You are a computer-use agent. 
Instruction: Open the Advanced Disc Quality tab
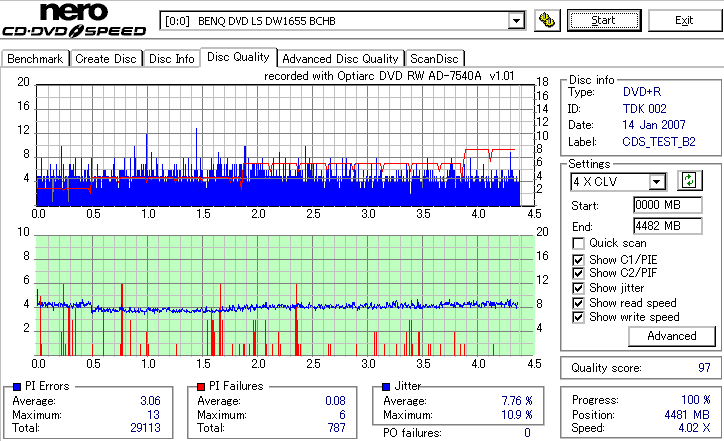pyautogui.click(x=340, y=59)
